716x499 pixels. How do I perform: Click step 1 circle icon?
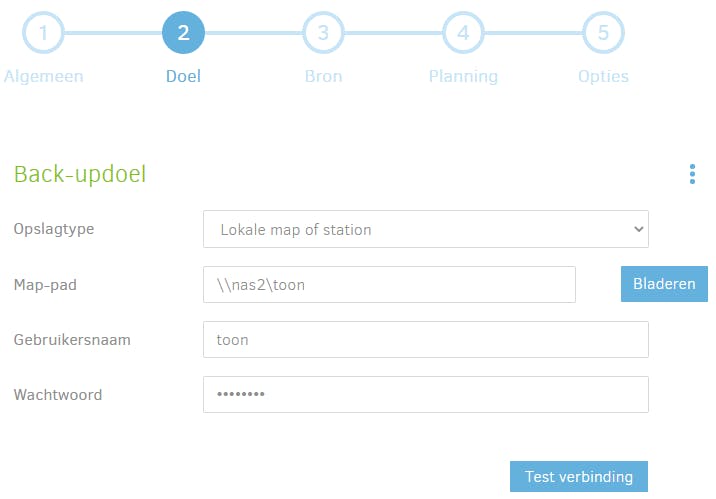pyautogui.click(x=43, y=33)
